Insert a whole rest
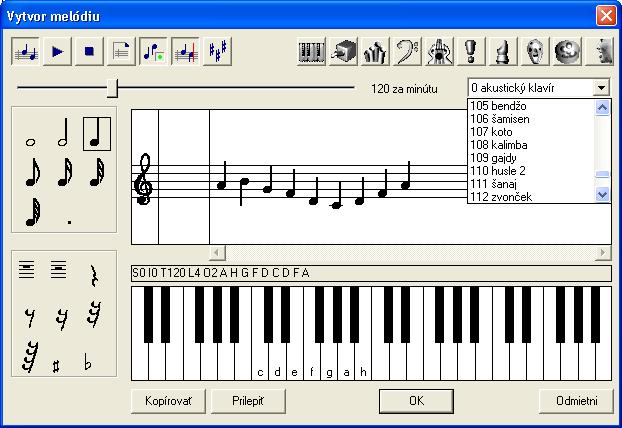622x428 pixels. pyautogui.click(x=27, y=270)
